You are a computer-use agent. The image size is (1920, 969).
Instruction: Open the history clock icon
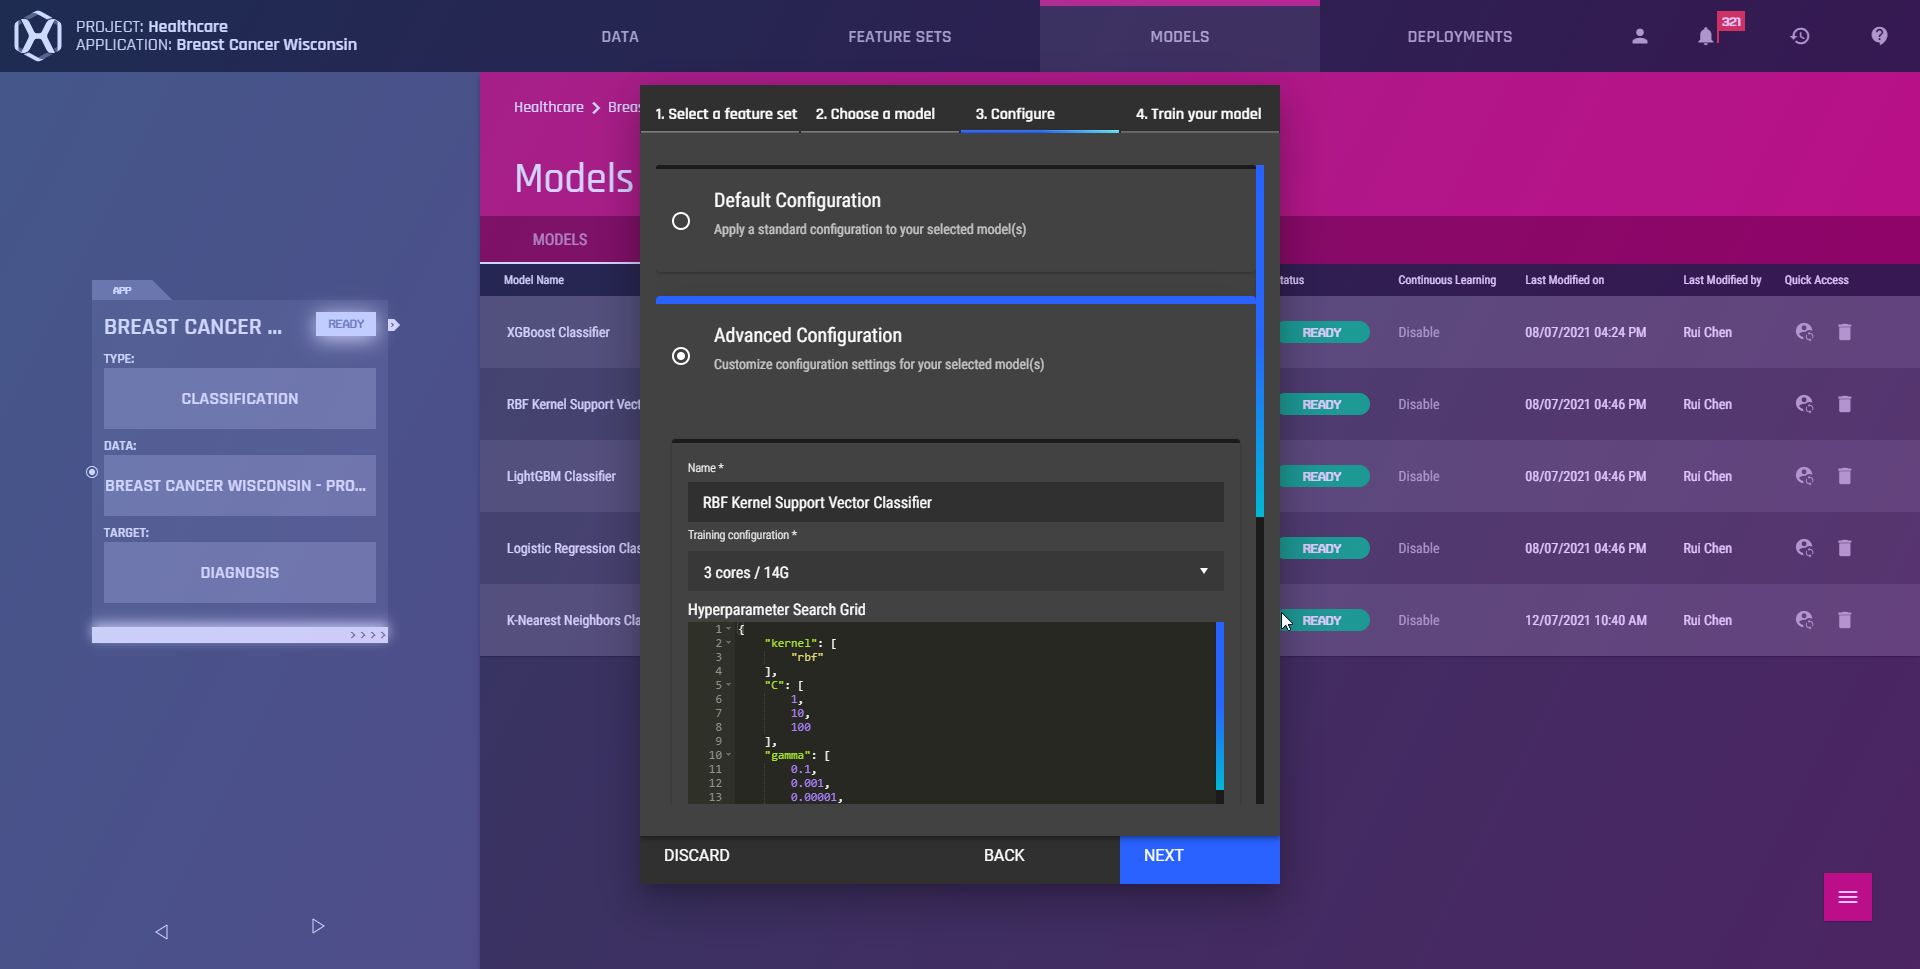pos(1800,36)
